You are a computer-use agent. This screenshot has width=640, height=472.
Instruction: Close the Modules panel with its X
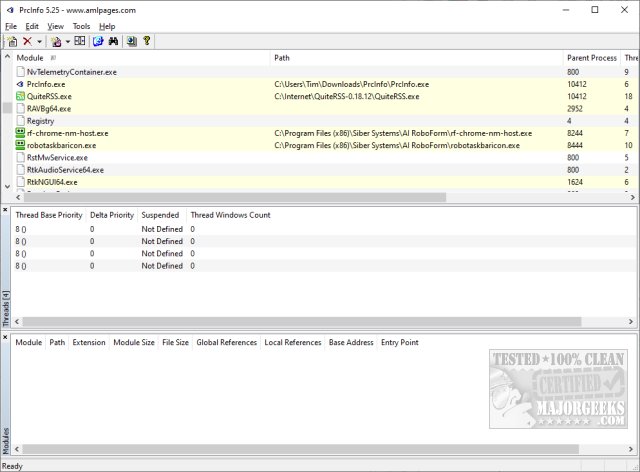[5, 337]
